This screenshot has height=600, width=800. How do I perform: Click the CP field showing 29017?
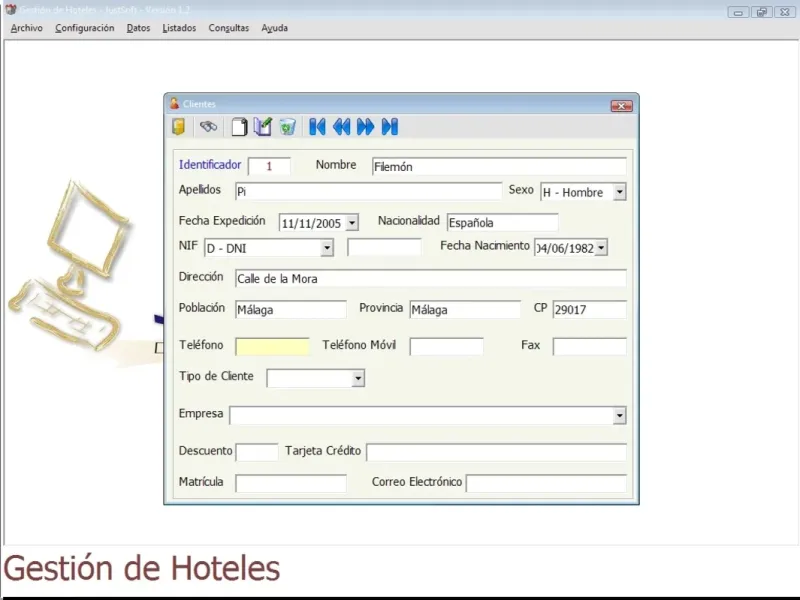coord(589,310)
